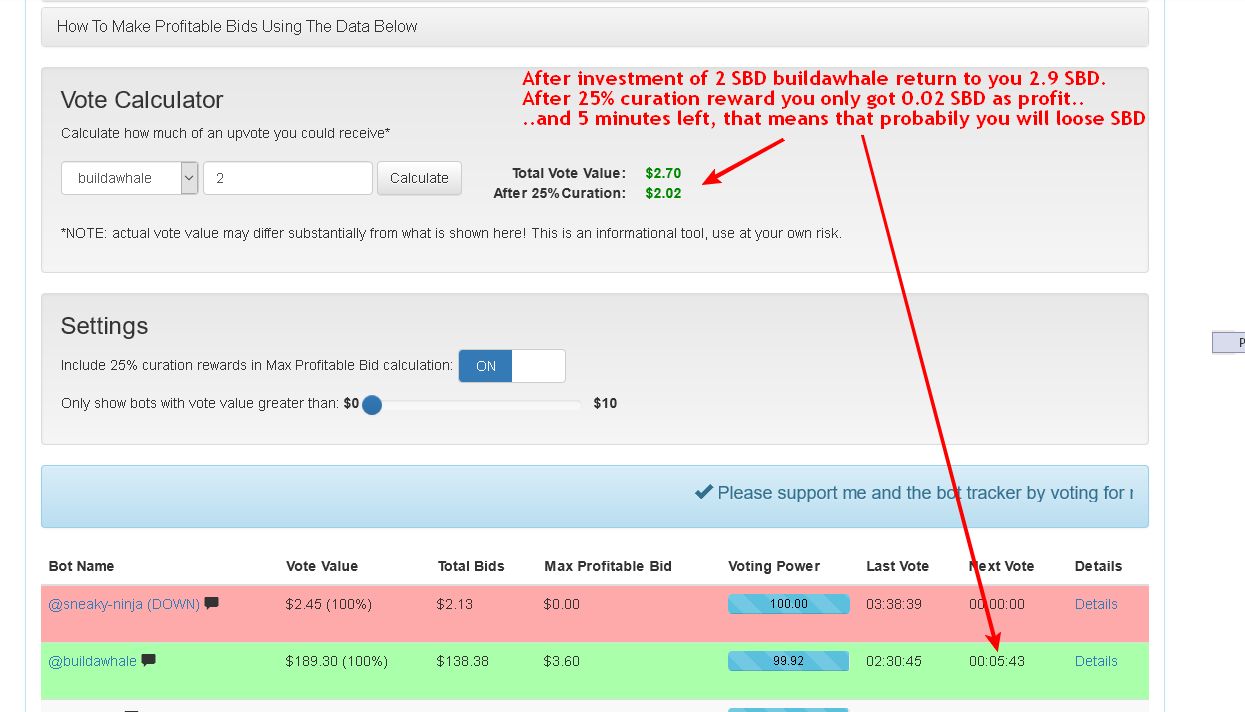The width and height of the screenshot is (1245, 712).
Task: Click the Voting Power column header
Action: tap(774, 566)
